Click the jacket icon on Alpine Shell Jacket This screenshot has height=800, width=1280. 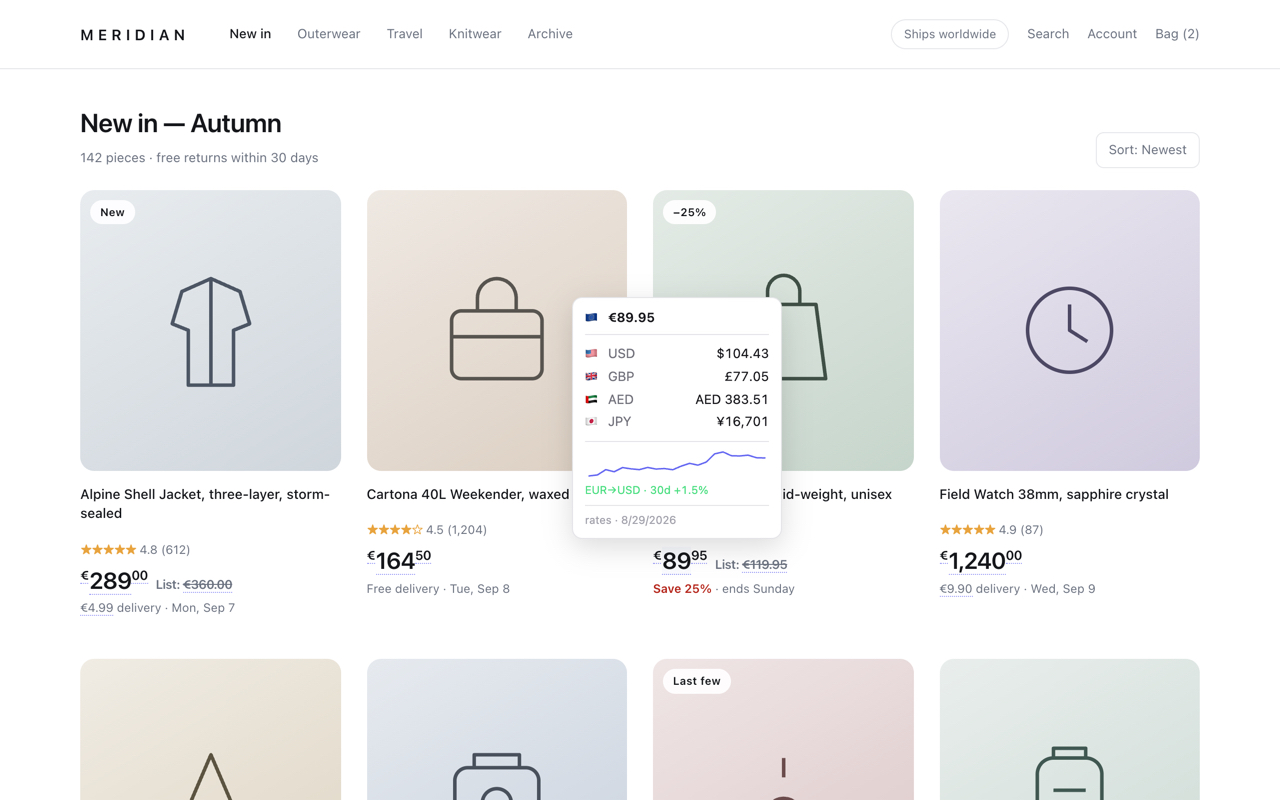pos(210,331)
